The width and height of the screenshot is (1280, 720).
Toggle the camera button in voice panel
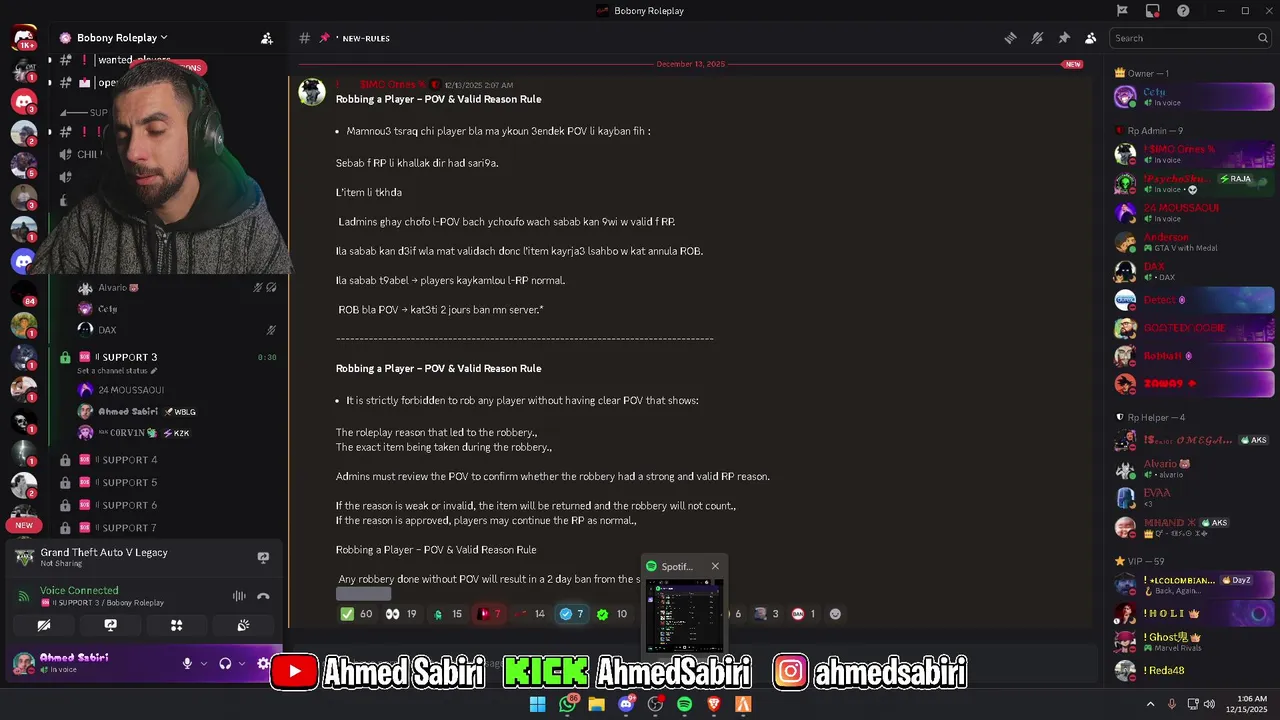[44, 625]
